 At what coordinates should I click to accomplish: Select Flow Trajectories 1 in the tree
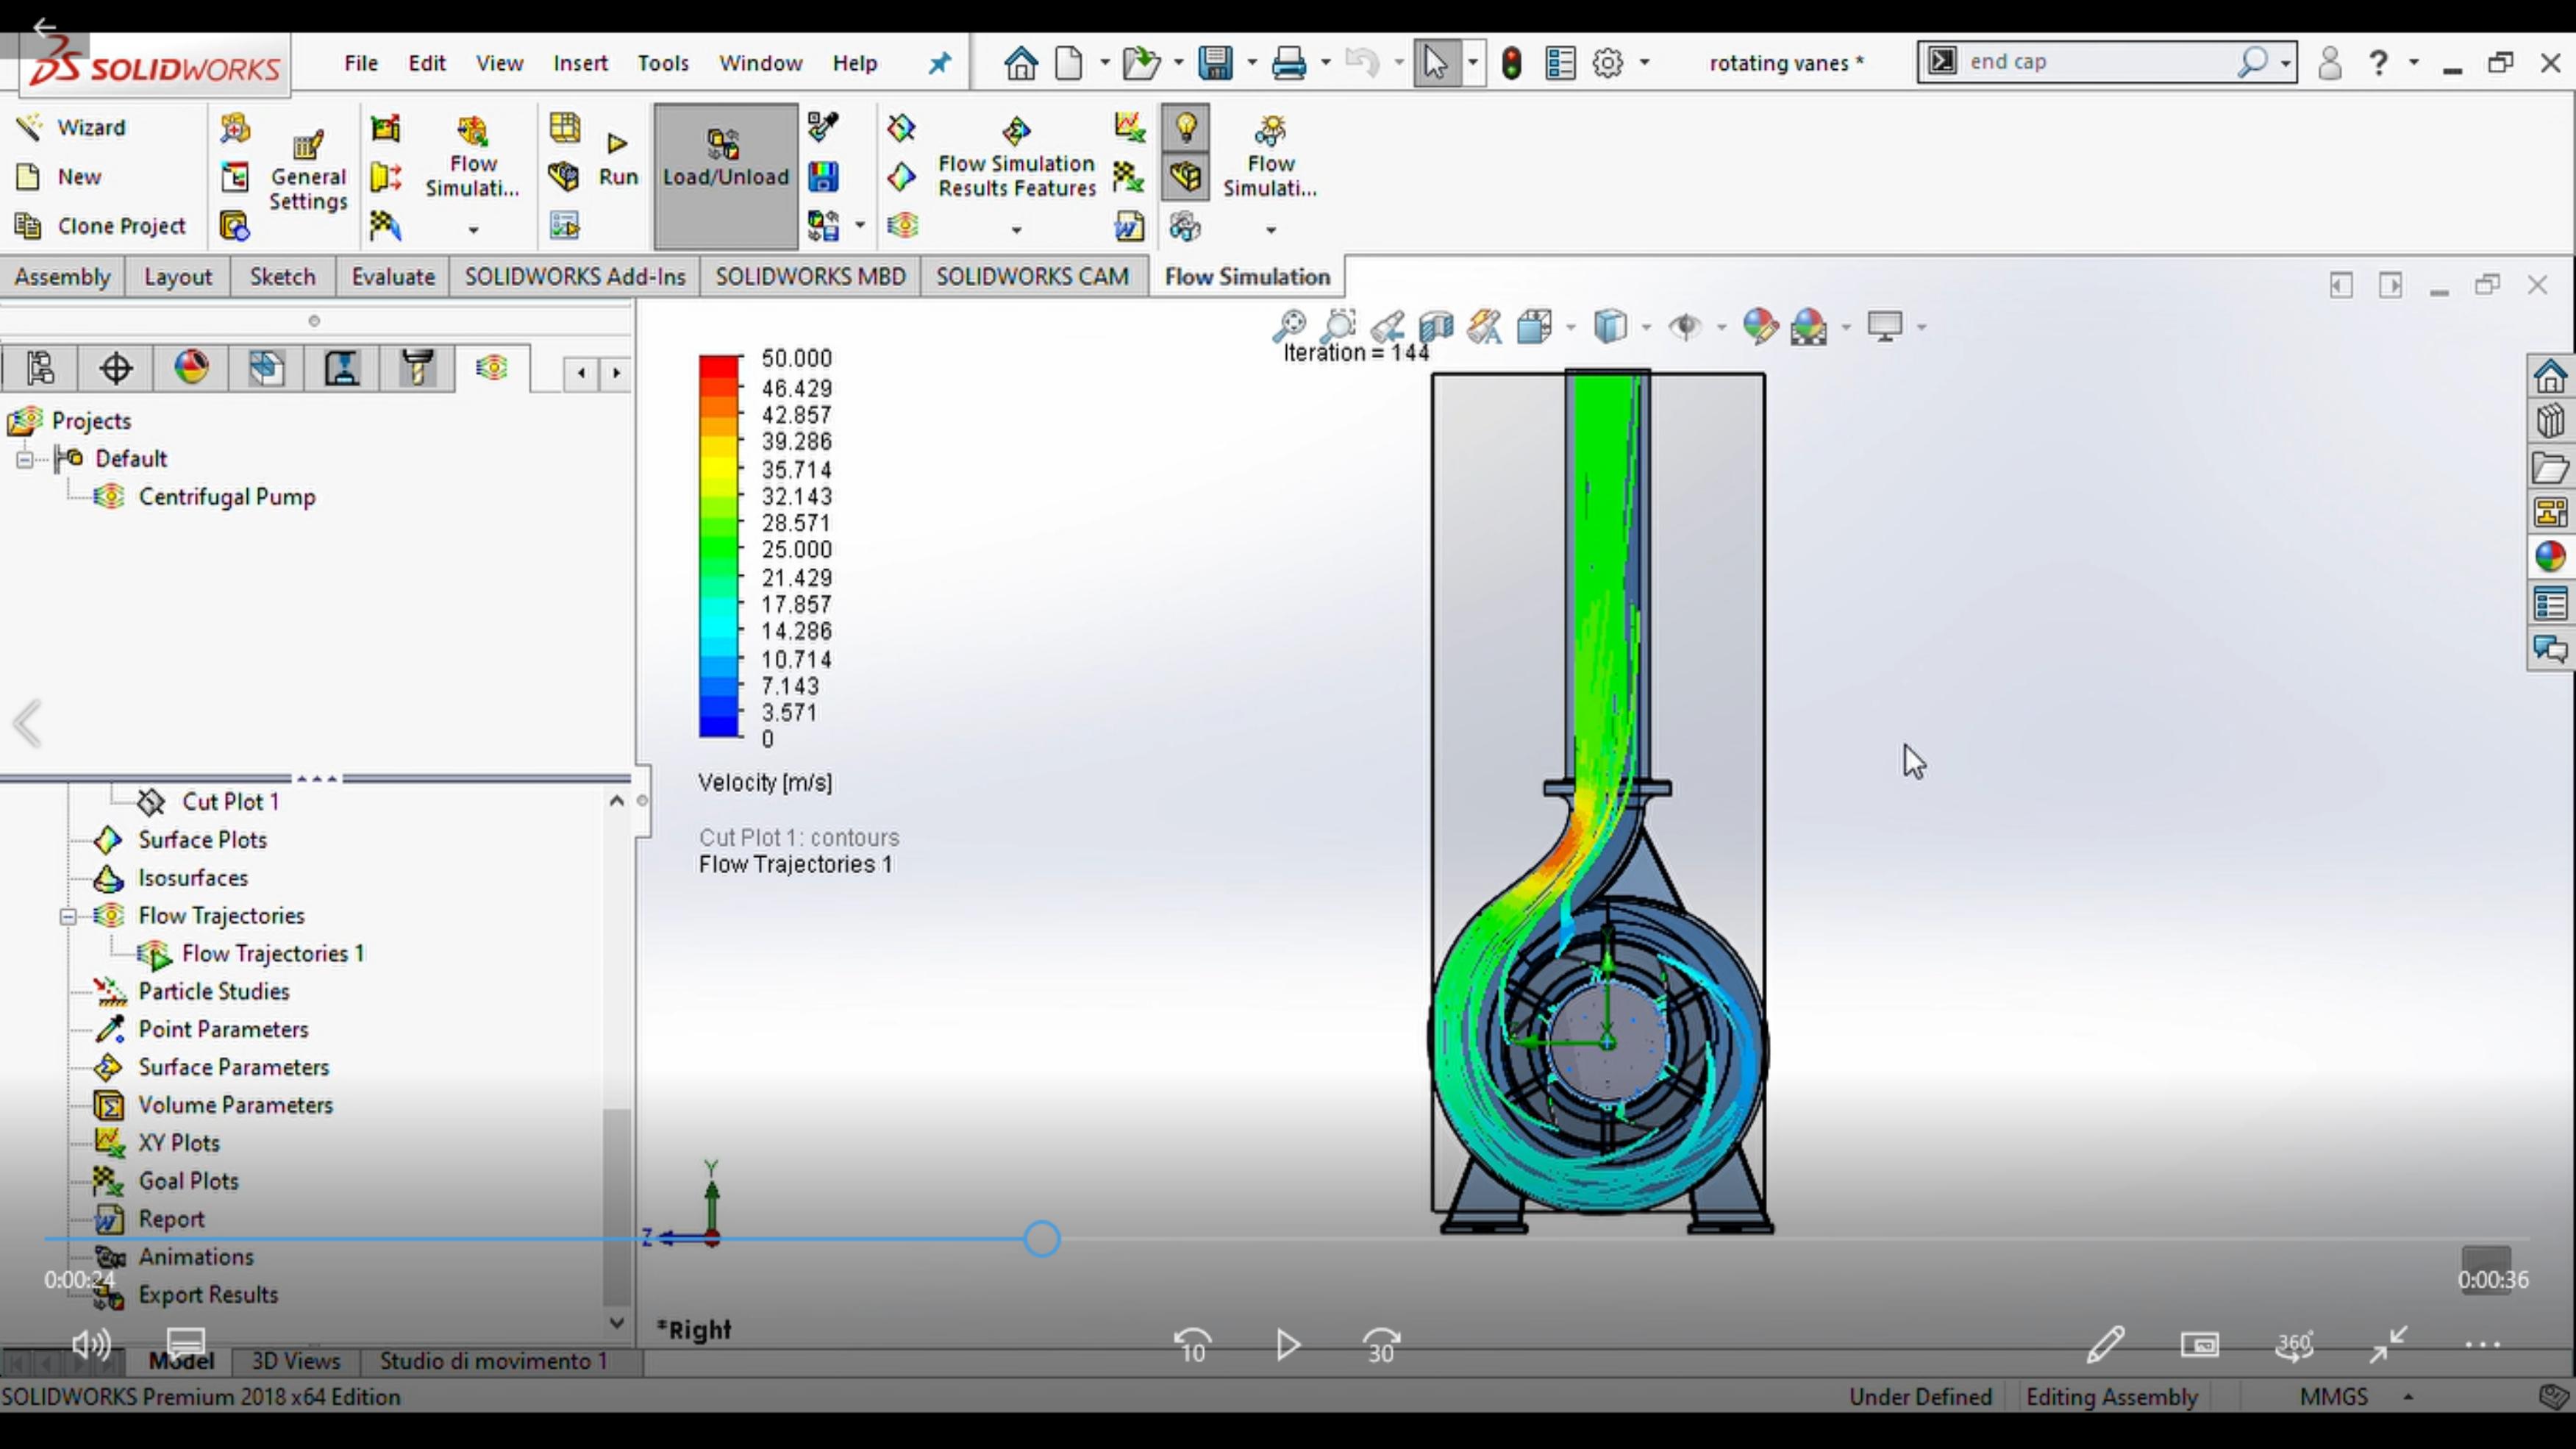coord(272,954)
